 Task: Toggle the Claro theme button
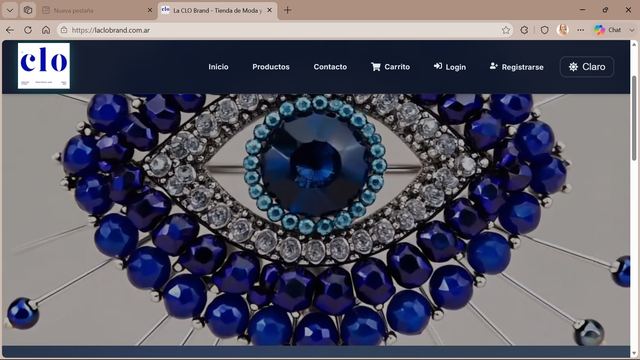pos(587,67)
